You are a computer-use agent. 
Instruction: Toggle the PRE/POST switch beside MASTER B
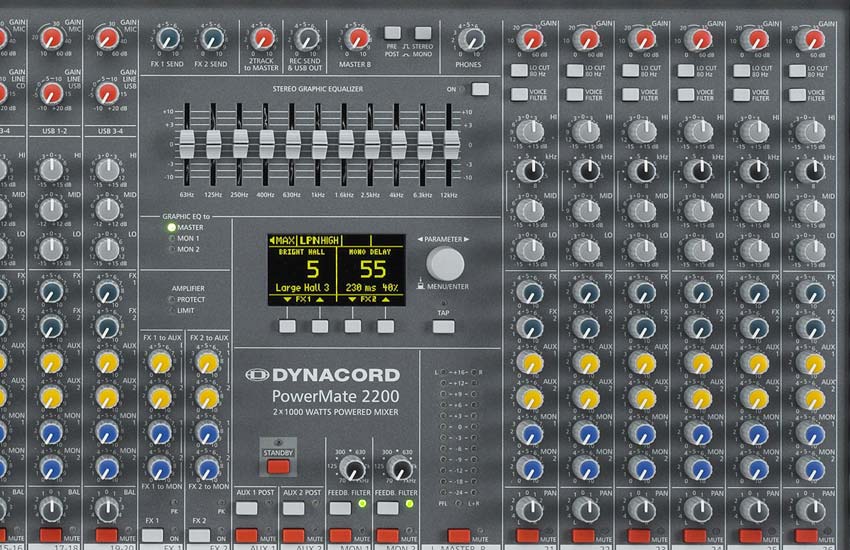(x=392, y=33)
